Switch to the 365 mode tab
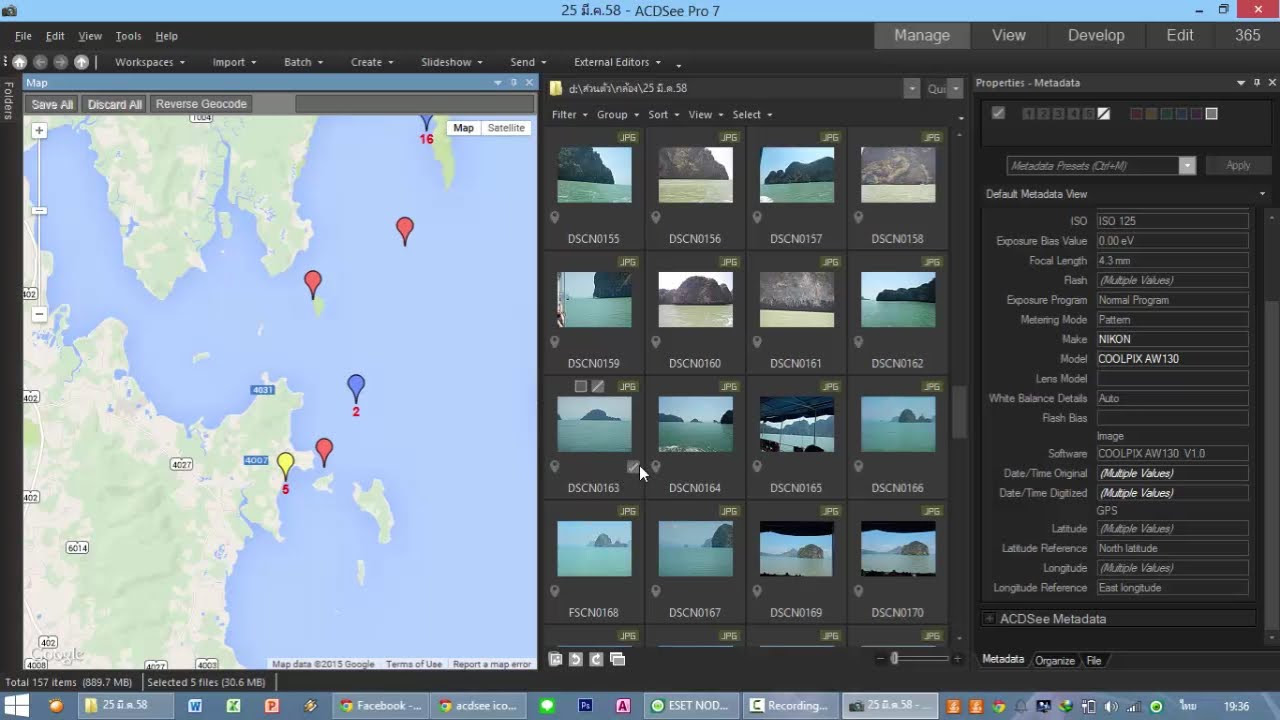 click(1247, 35)
